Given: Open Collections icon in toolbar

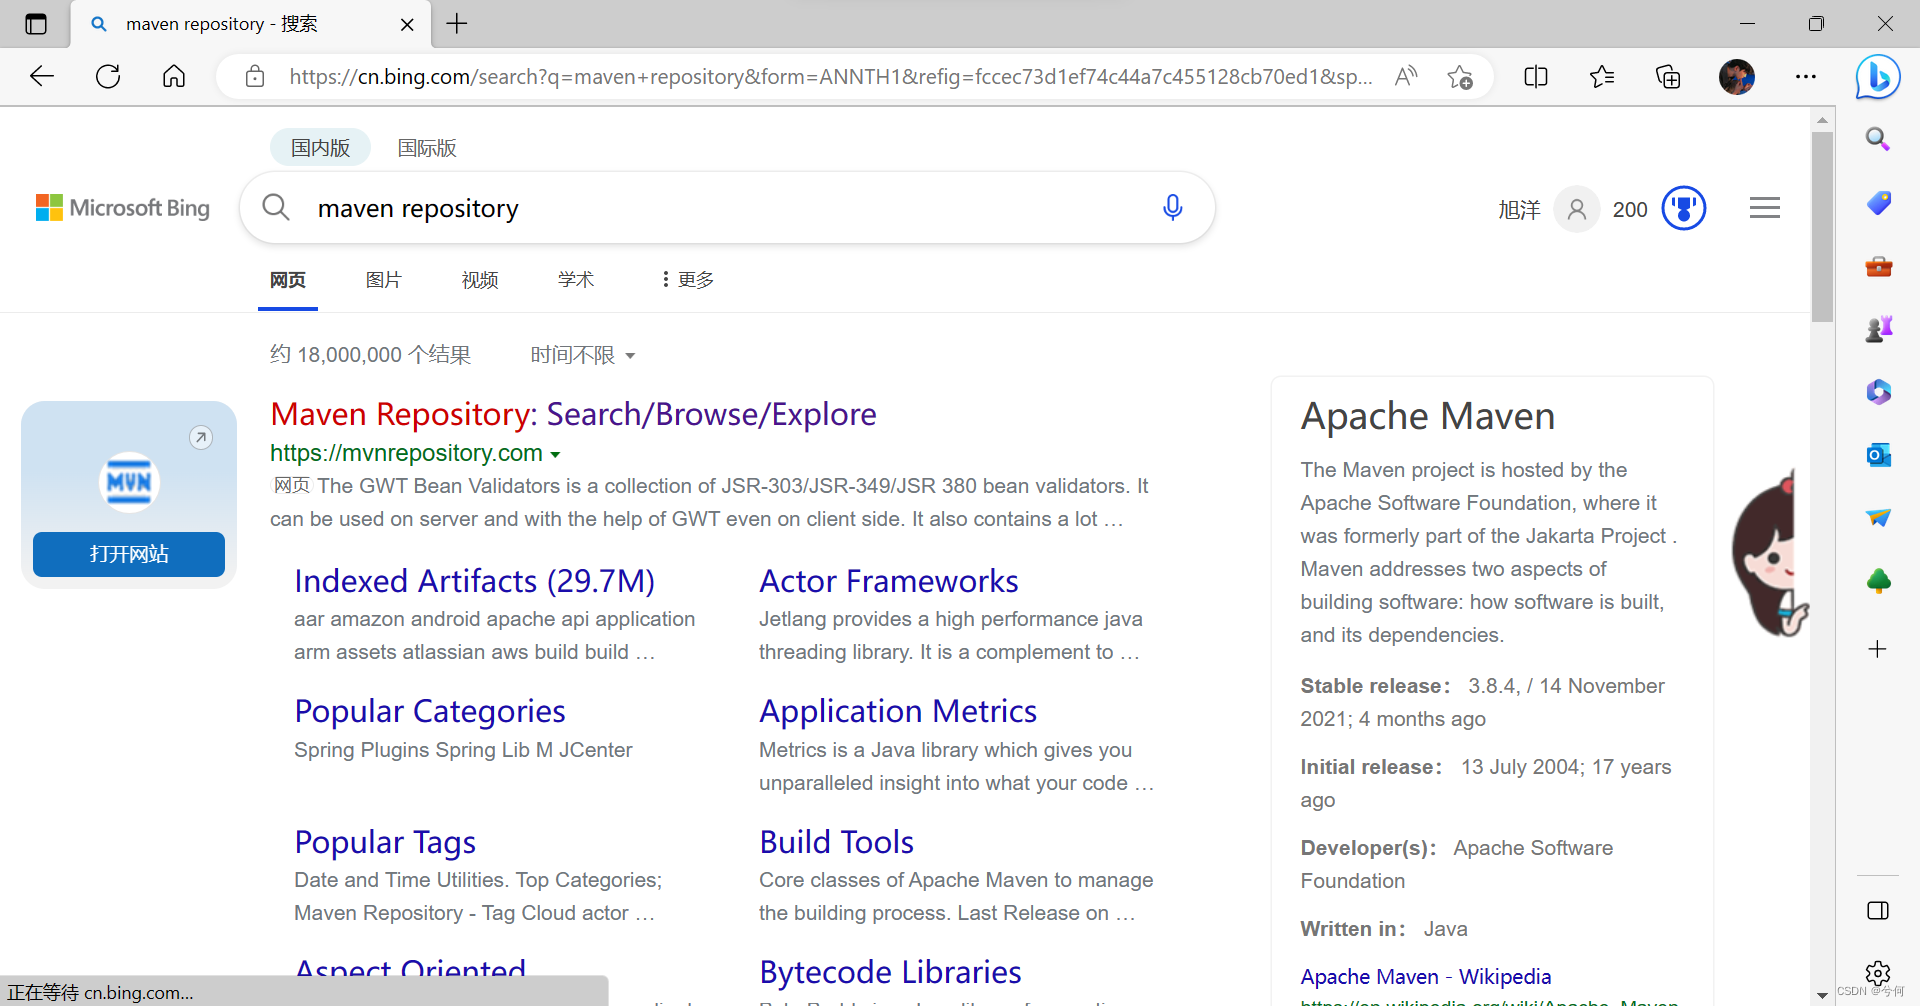Looking at the screenshot, I should pos(1668,77).
